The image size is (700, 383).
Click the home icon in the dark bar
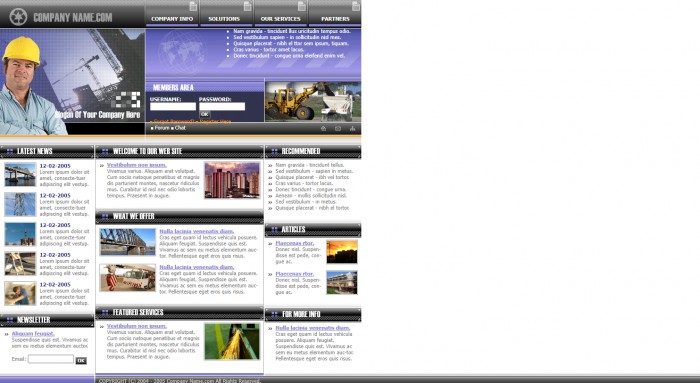323,129
